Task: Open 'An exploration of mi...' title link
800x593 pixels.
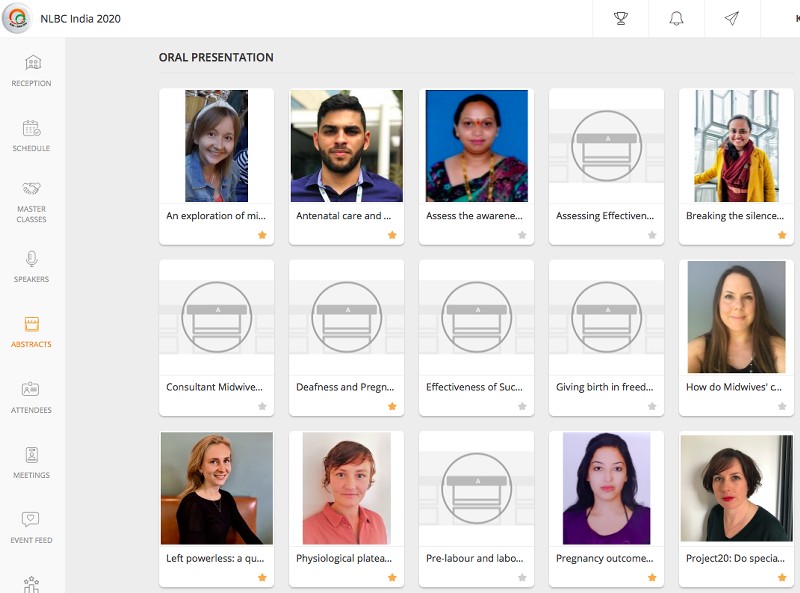Action: coord(216,216)
